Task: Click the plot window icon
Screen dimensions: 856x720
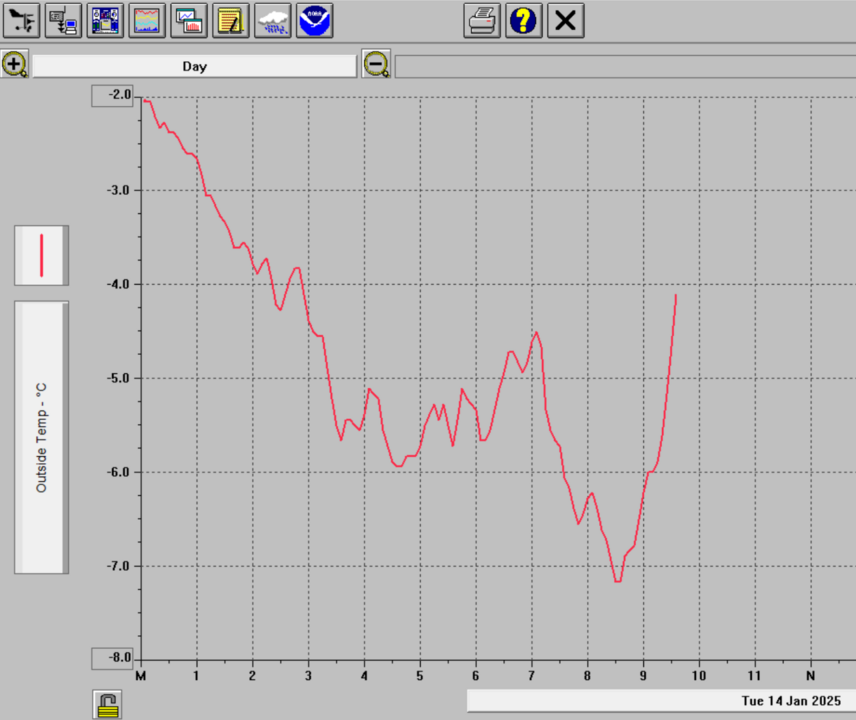Action: 189,21
